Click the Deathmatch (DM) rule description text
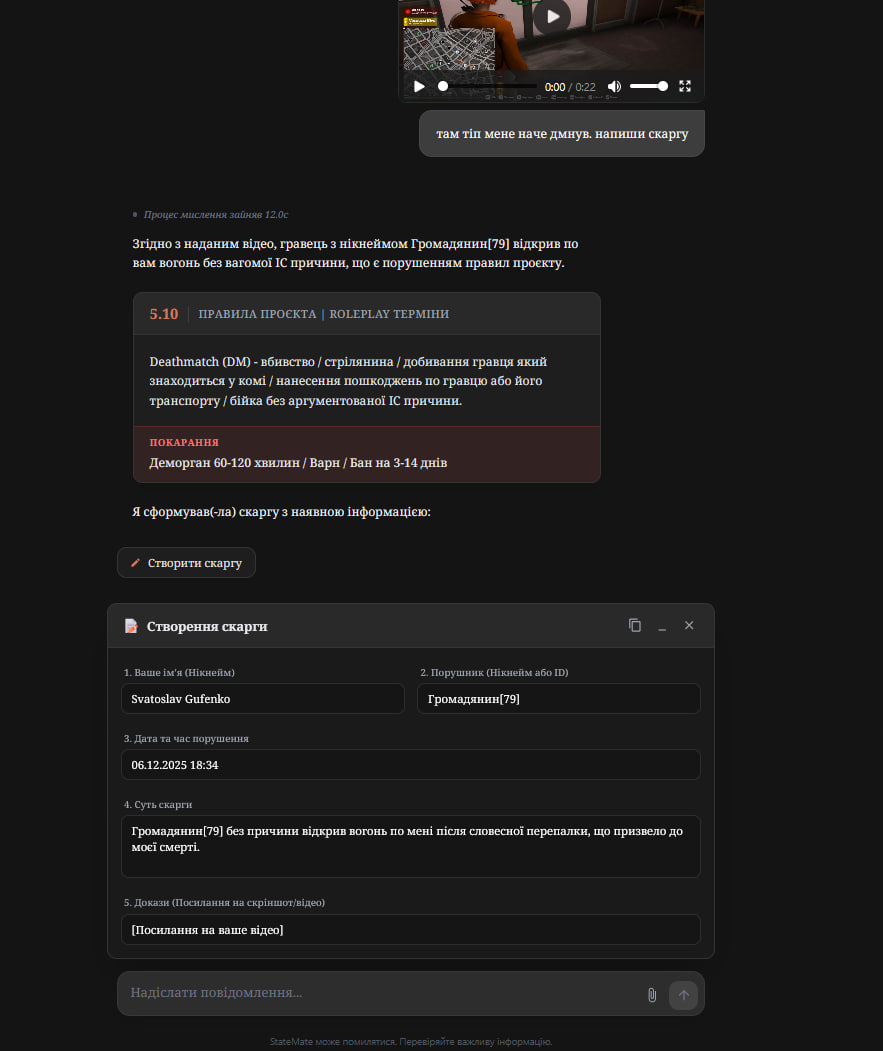The height and width of the screenshot is (1051, 883). [x=348, y=381]
